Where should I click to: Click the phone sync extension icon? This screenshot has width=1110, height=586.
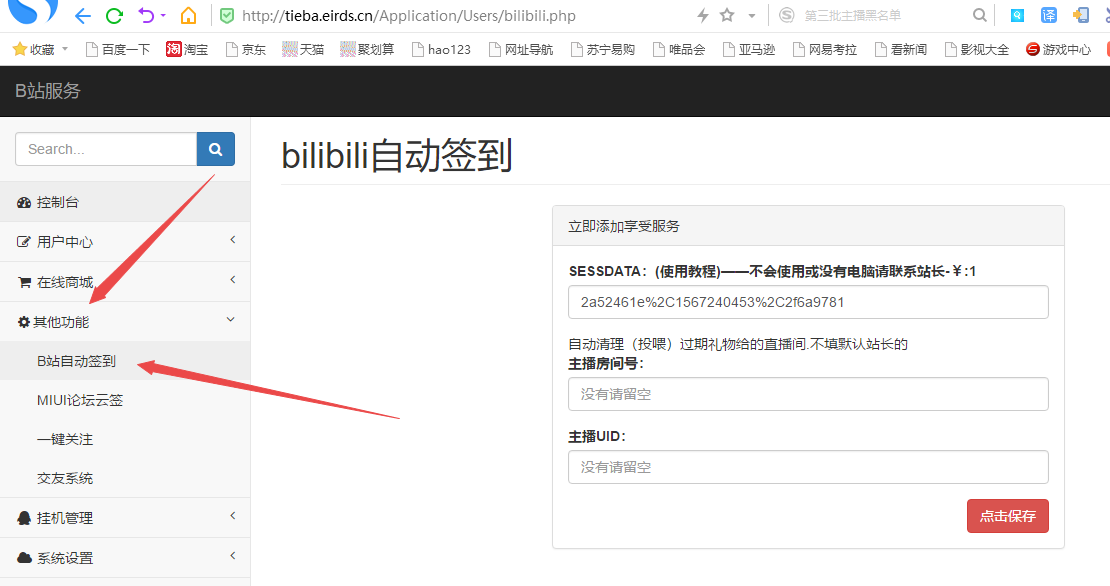coord(1080,15)
